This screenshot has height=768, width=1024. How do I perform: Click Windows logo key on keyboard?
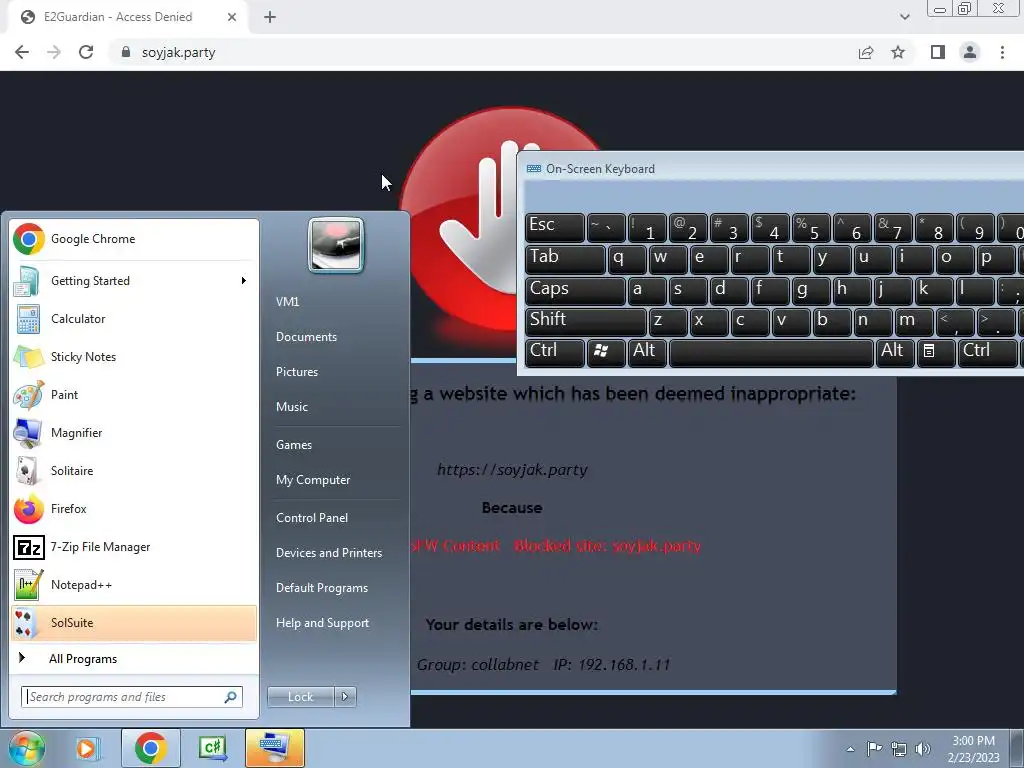606,352
